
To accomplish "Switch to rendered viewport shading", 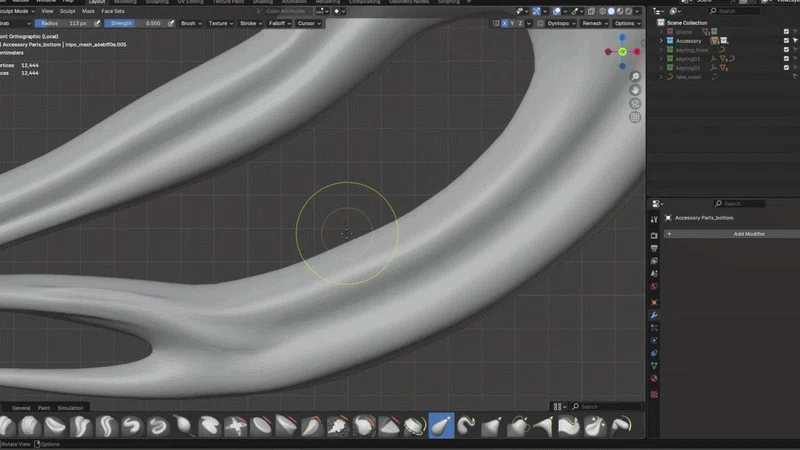I will [x=629, y=11].
